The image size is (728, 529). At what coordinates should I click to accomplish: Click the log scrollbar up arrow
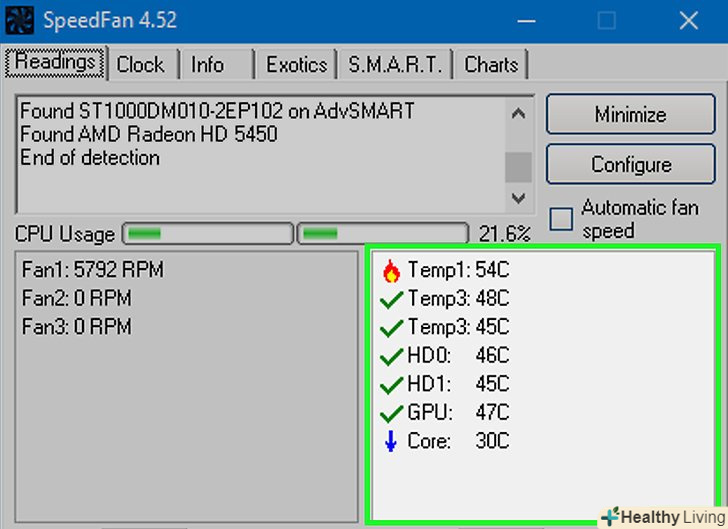518,113
